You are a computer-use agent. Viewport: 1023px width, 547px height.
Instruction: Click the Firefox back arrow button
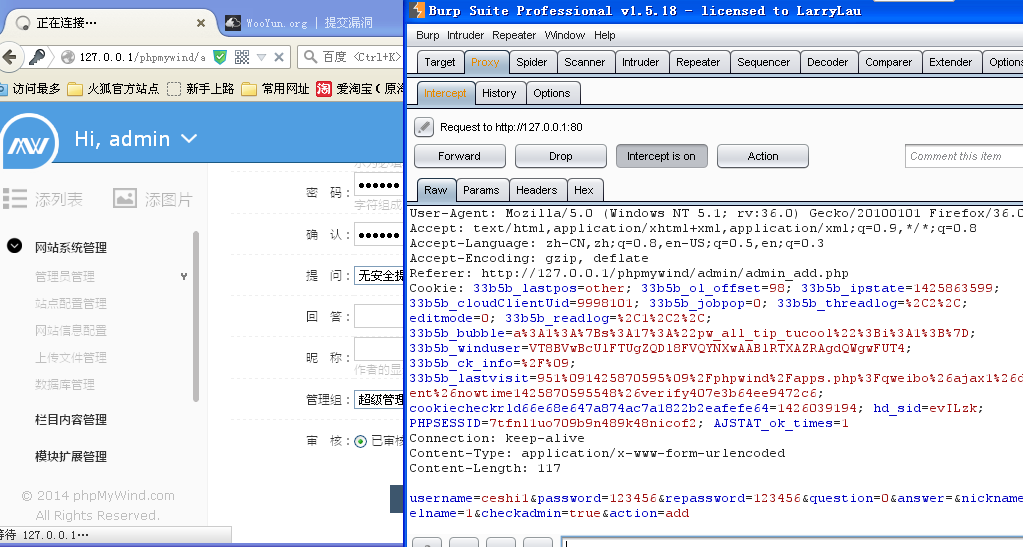(9, 57)
